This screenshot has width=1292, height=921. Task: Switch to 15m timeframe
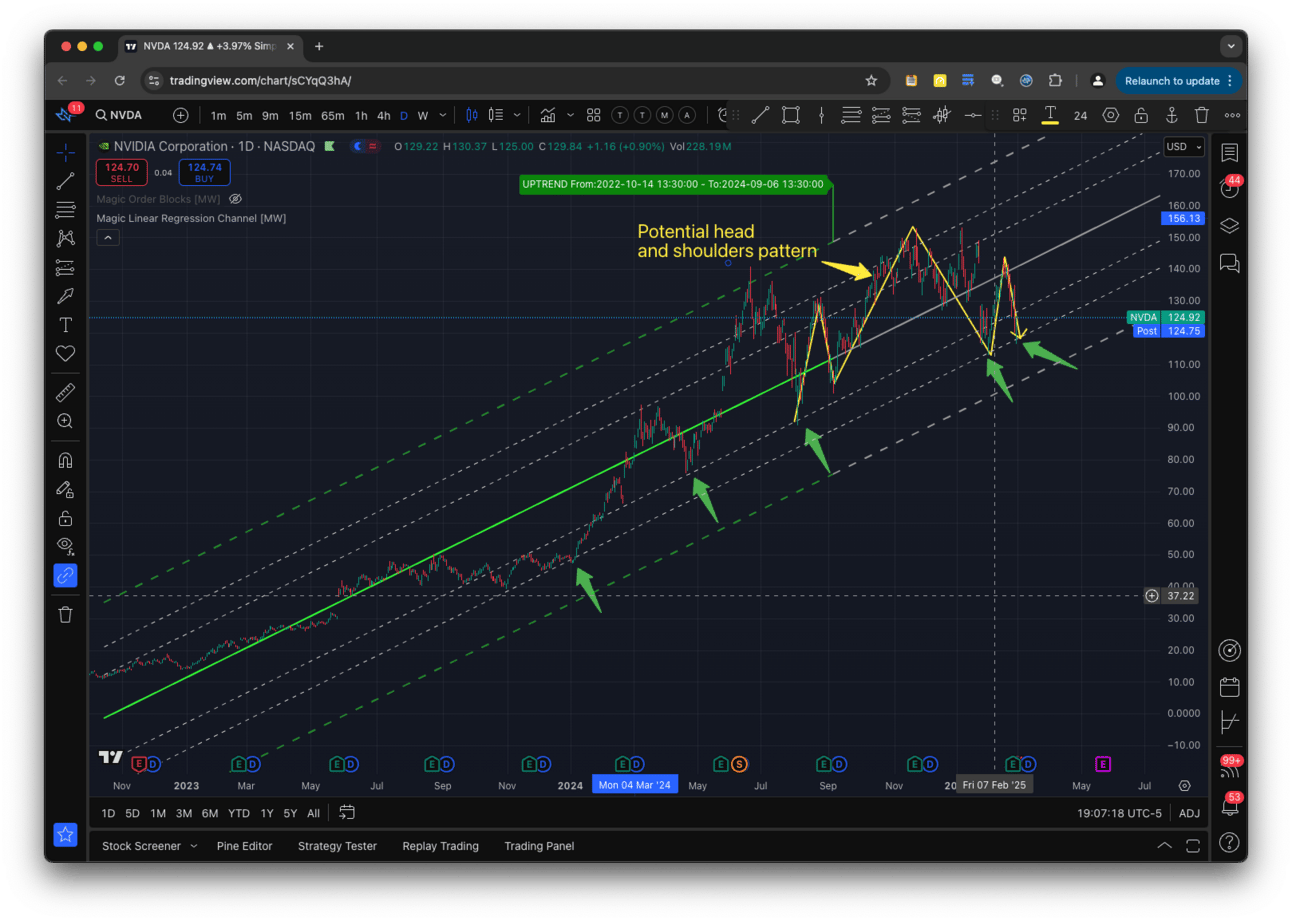300,115
